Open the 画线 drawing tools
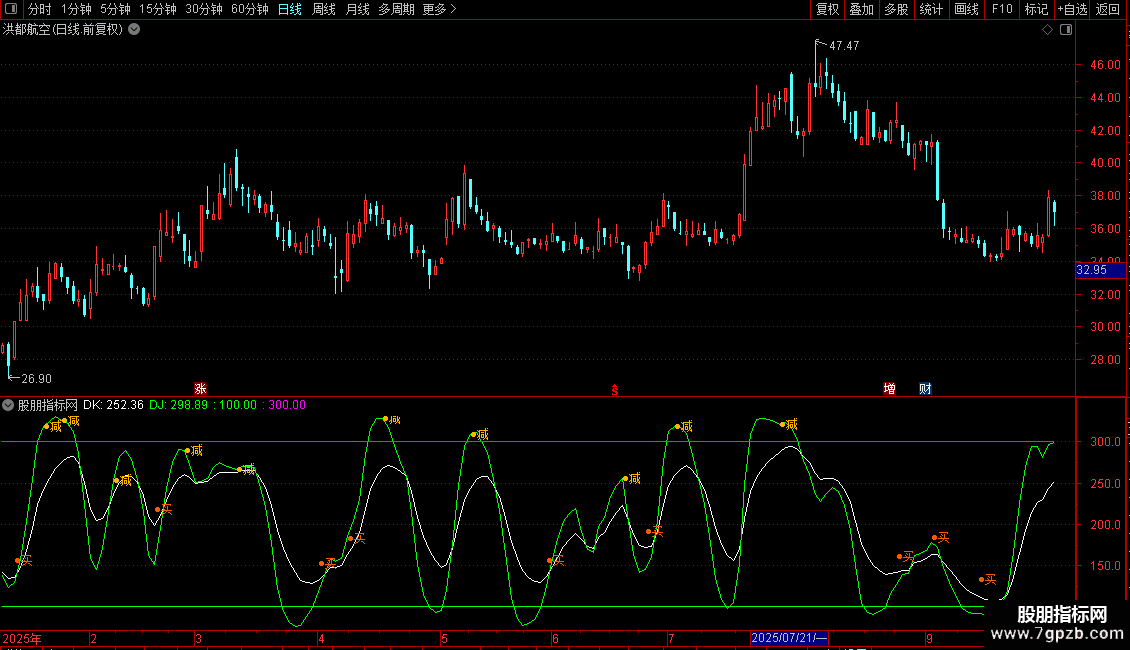This screenshot has width=1130, height=650. (x=966, y=10)
